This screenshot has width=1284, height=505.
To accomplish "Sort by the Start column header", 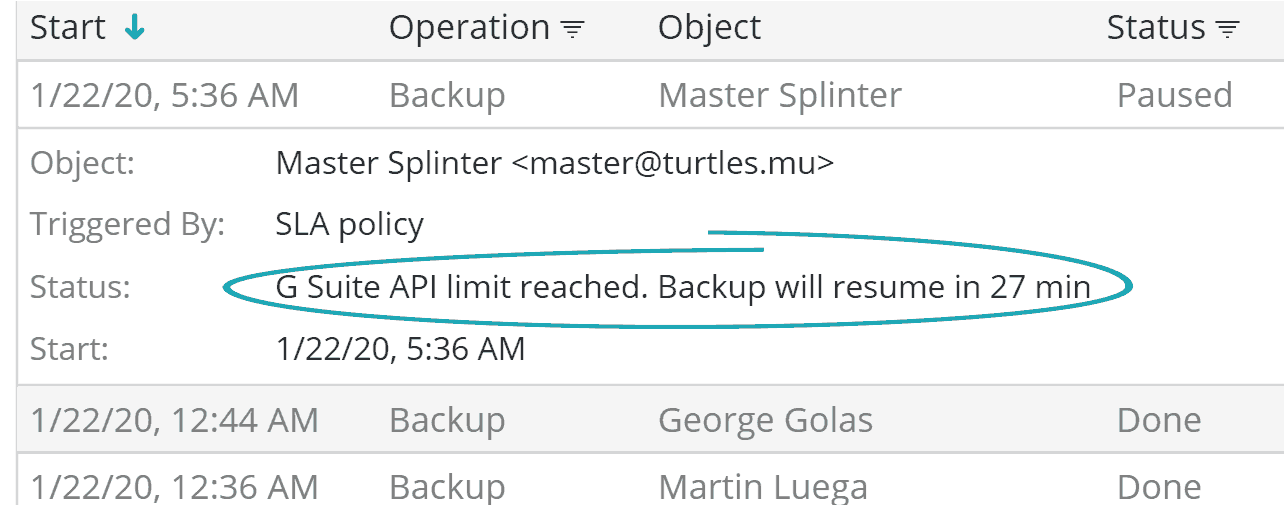I will pos(68,28).
